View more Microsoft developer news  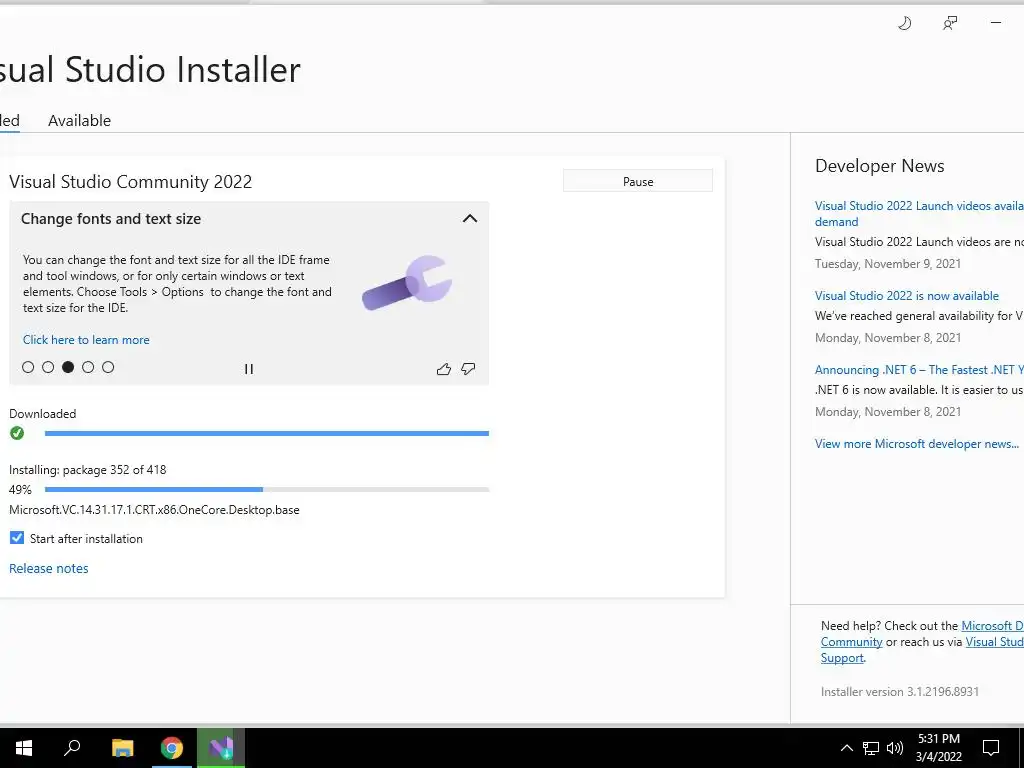(x=917, y=443)
